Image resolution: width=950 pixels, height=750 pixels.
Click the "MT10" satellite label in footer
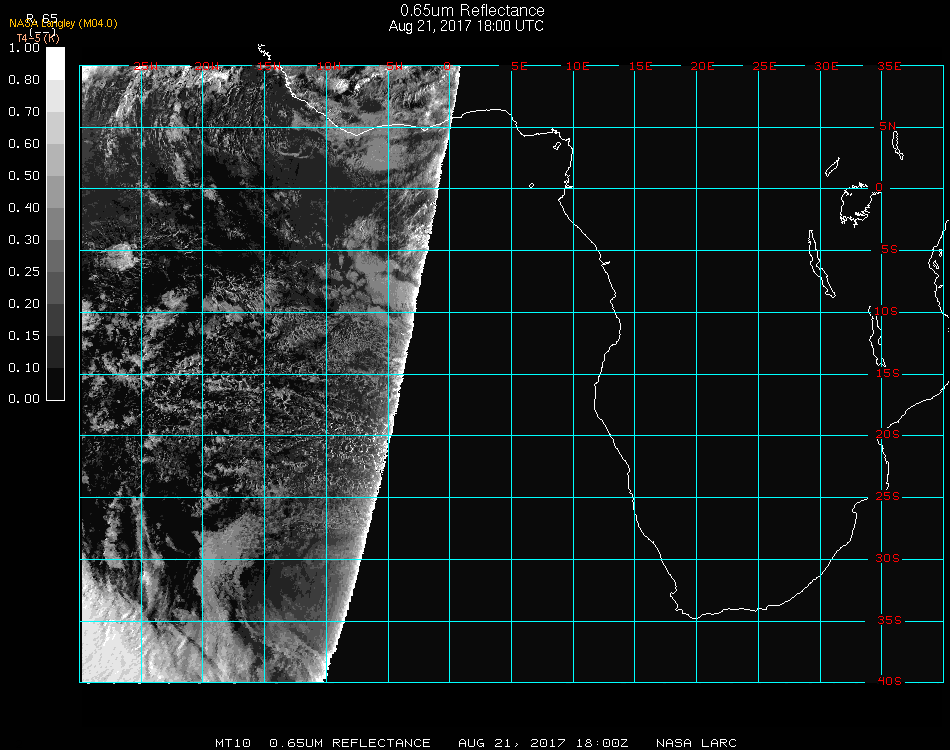point(231,743)
